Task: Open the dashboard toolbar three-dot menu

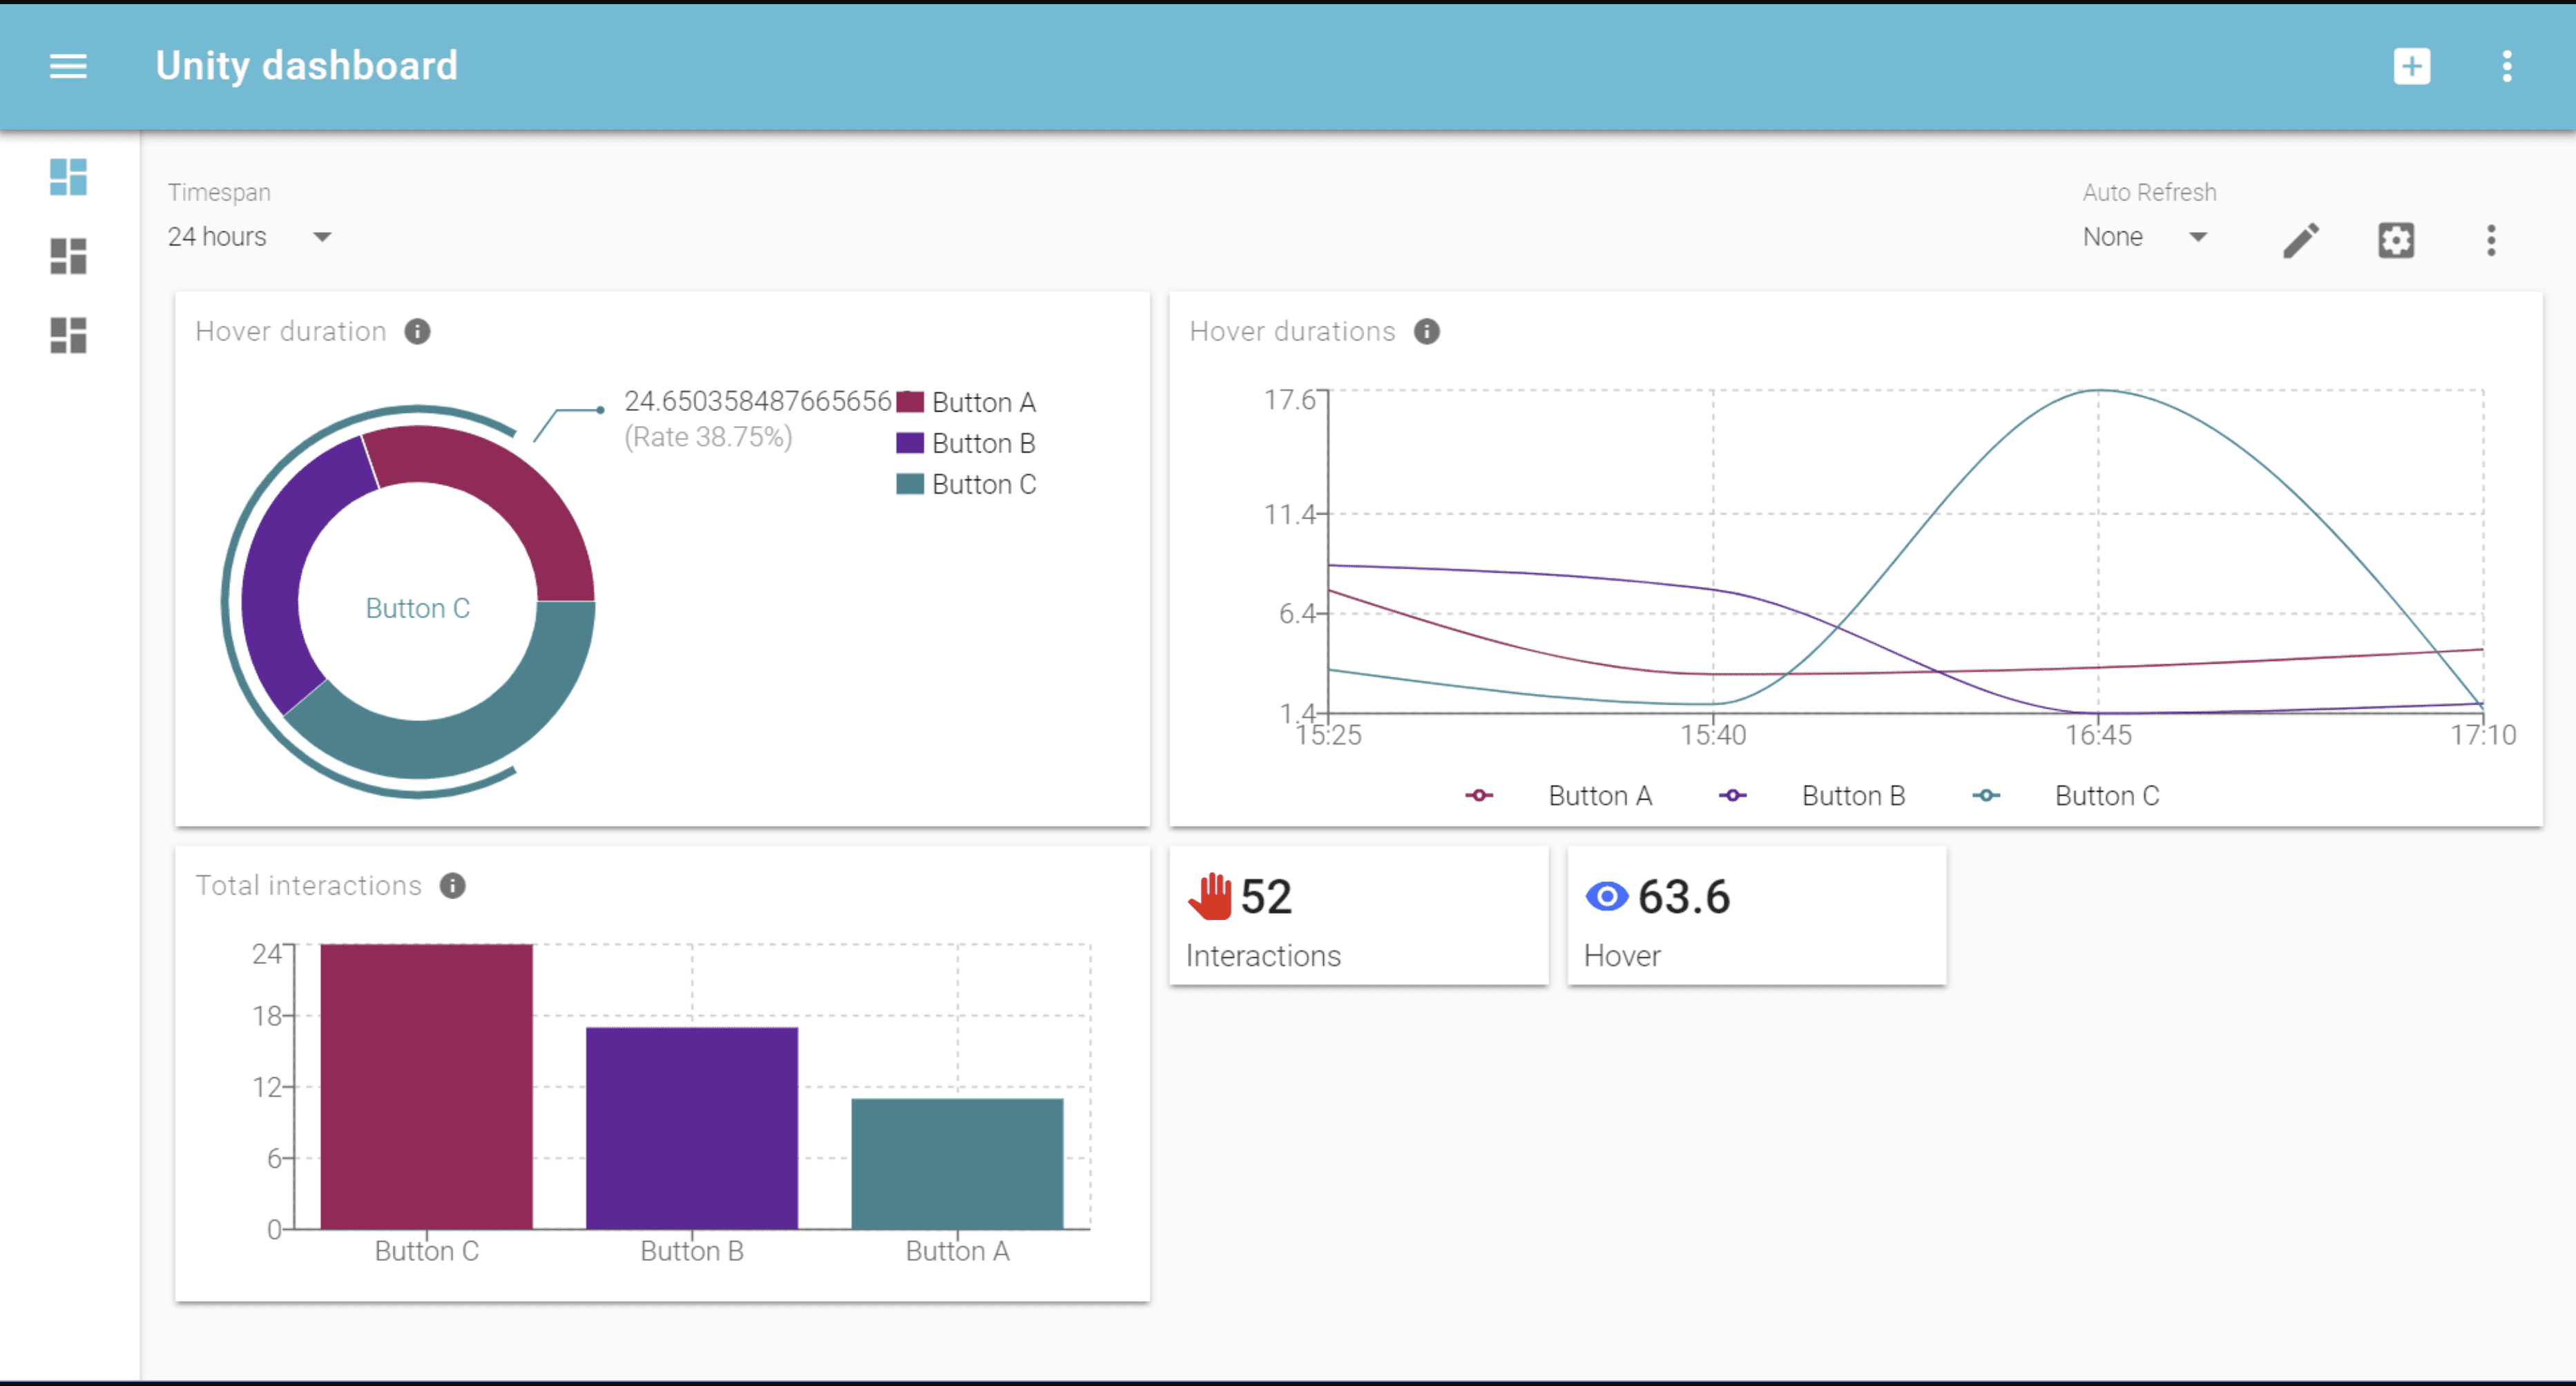Action: coord(2491,240)
